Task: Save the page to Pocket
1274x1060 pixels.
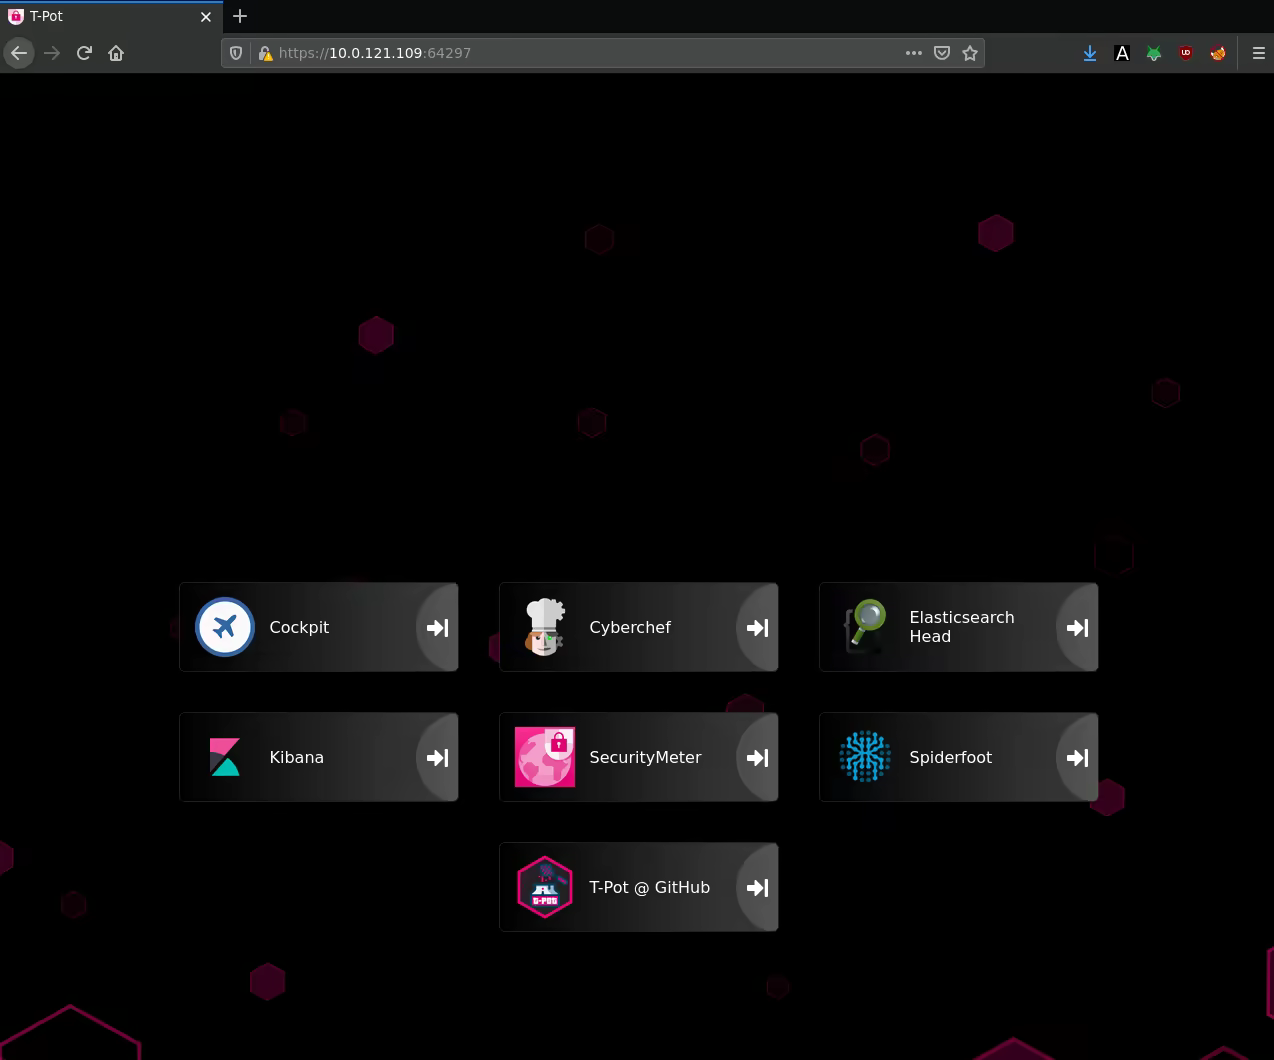Action: click(x=941, y=53)
